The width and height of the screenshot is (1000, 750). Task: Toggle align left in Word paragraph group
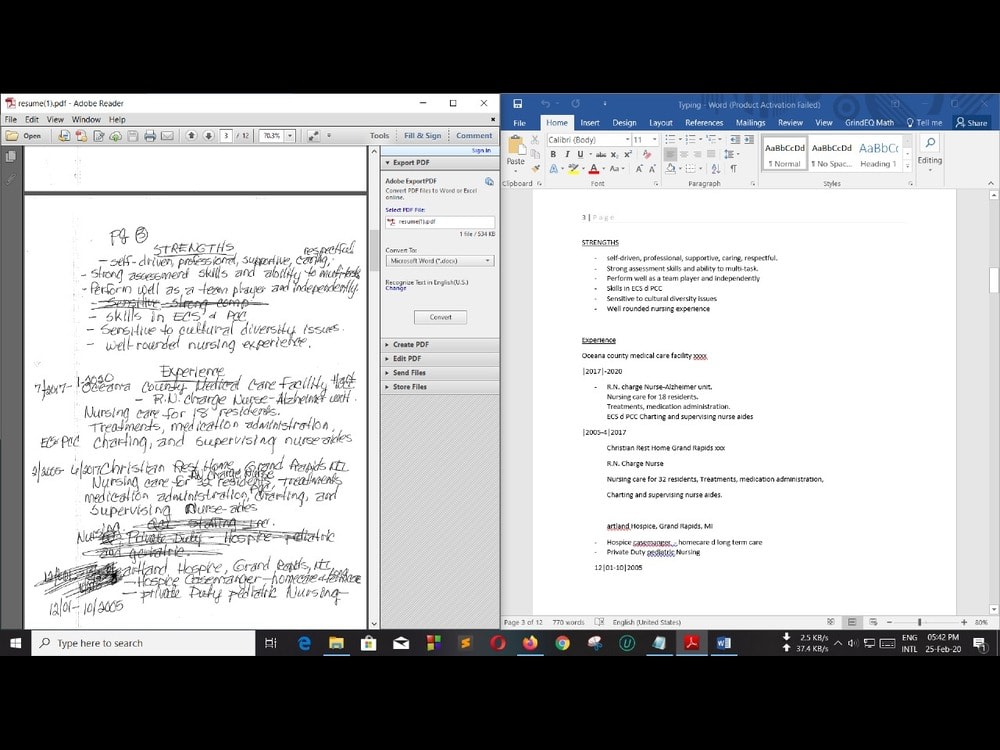tap(670, 154)
